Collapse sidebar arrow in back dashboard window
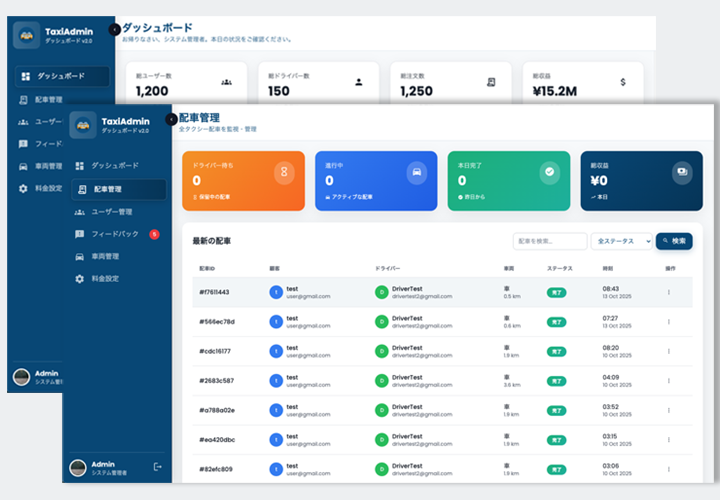Image resolution: width=720 pixels, height=500 pixels. [x=114, y=30]
